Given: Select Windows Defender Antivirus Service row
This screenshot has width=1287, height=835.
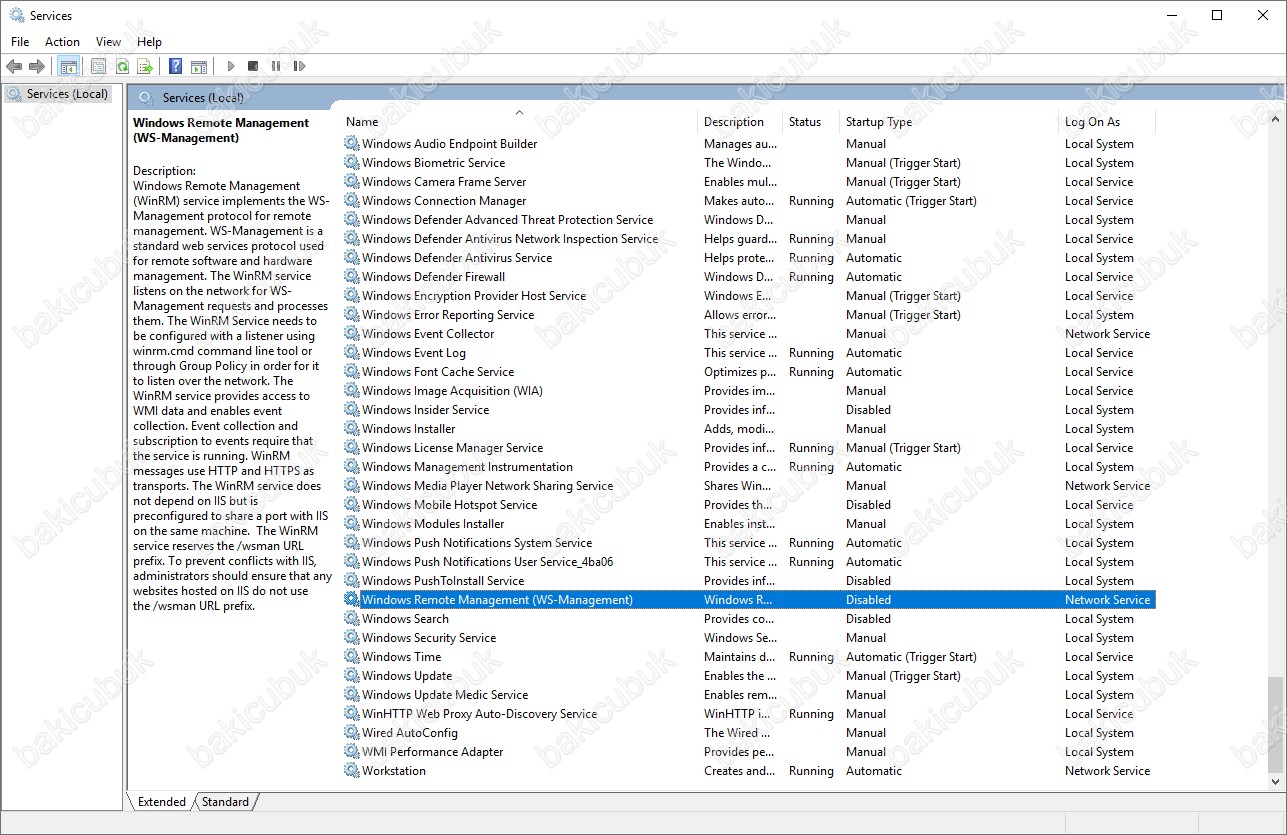Looking at the screenshot, I should coord(749,258).
